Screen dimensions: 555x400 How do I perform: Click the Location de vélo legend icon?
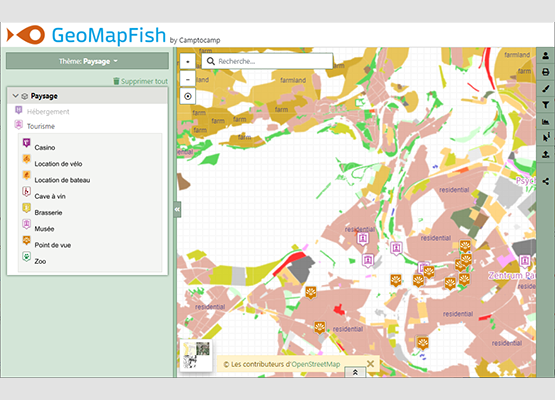tap(27, 159)
